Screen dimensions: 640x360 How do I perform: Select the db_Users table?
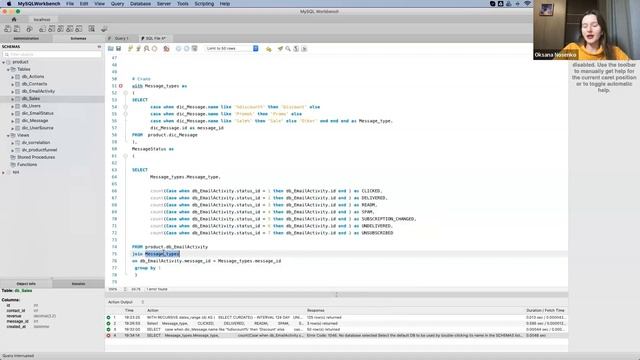point(31,106)
